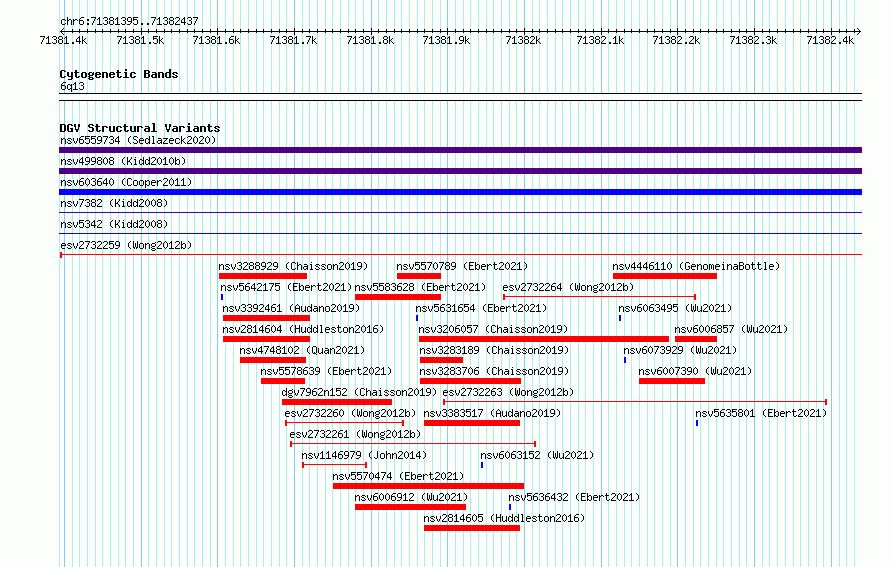
Task: Select the 71381.5k ruler tick label
Action: [140, 40]
